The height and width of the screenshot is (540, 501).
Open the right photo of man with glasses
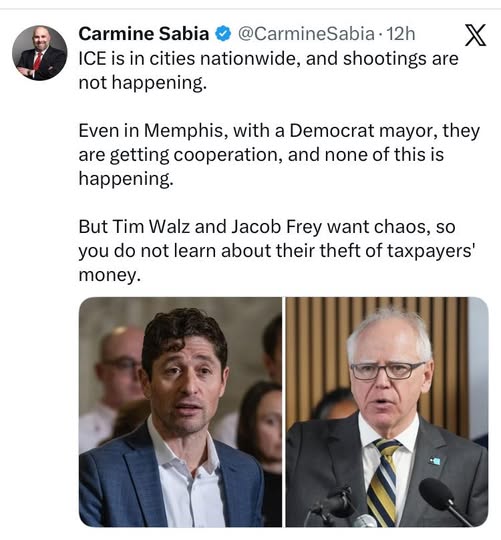click(387, 412)
